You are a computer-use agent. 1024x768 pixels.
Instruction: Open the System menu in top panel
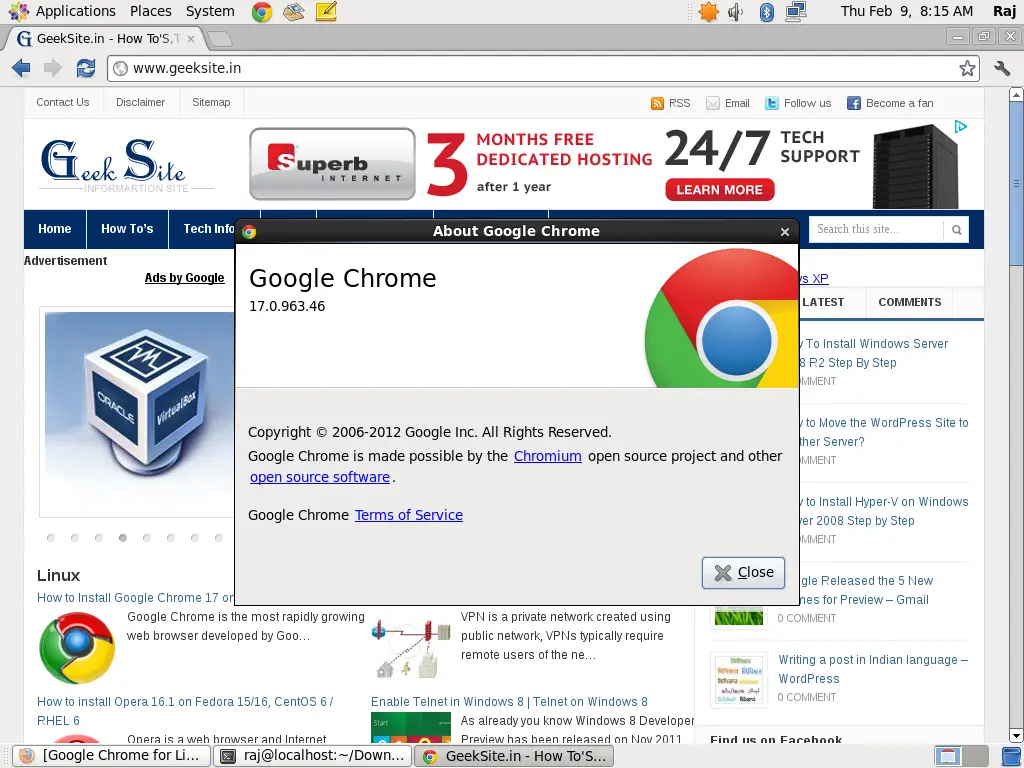pyautogui.click(x=210, y=11)
